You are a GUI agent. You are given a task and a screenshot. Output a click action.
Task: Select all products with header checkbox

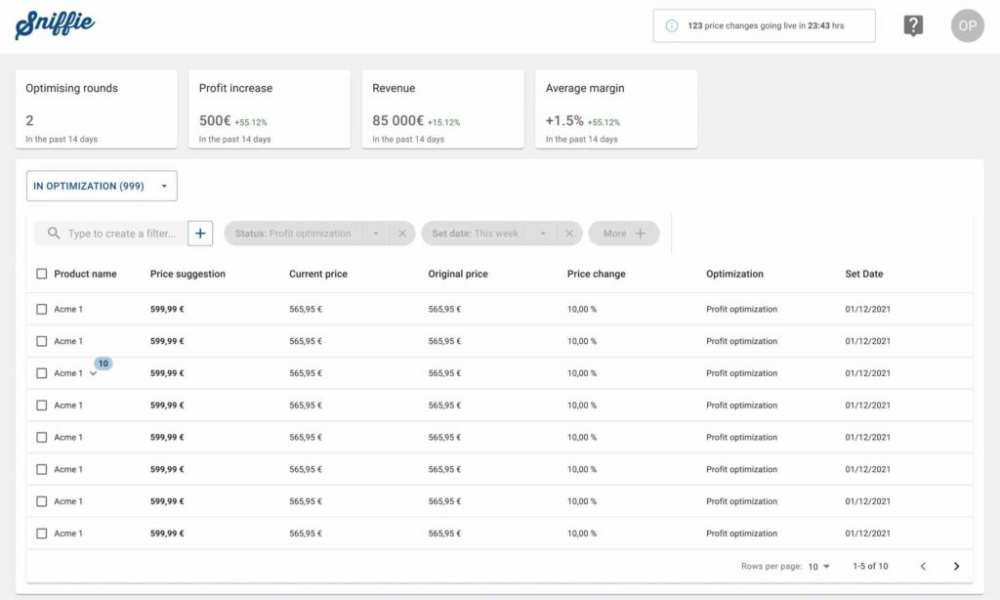(41, 274)
